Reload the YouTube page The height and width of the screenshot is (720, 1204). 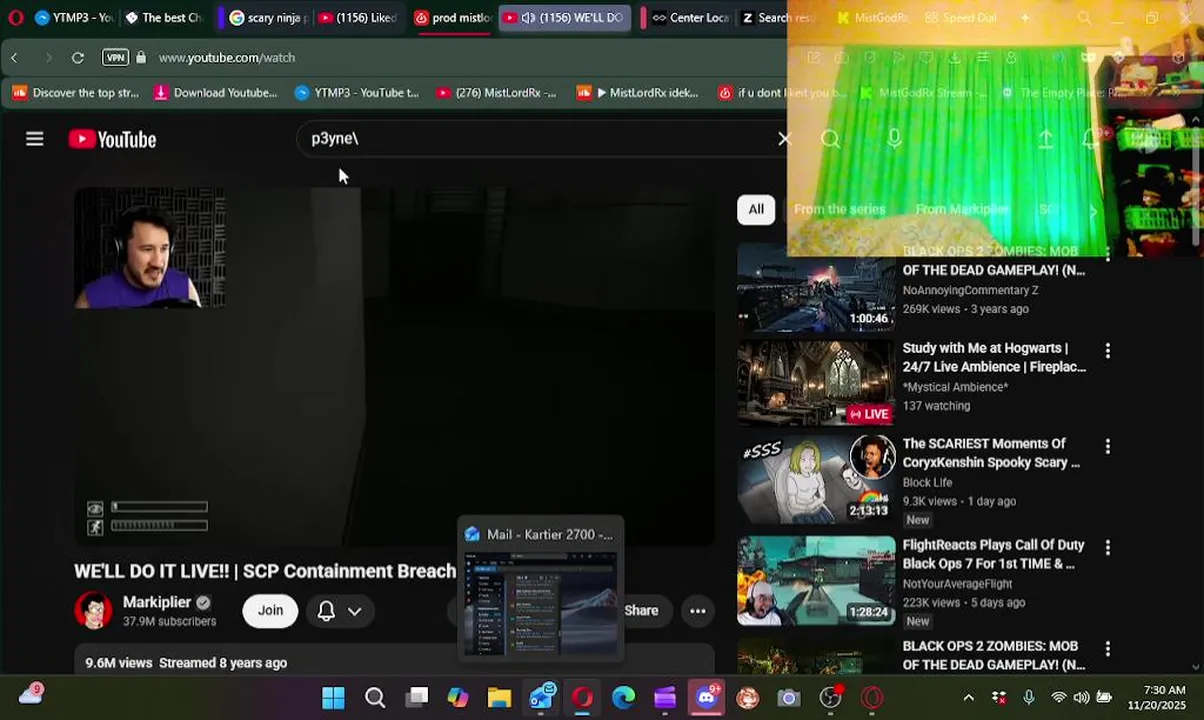[77, 58]
